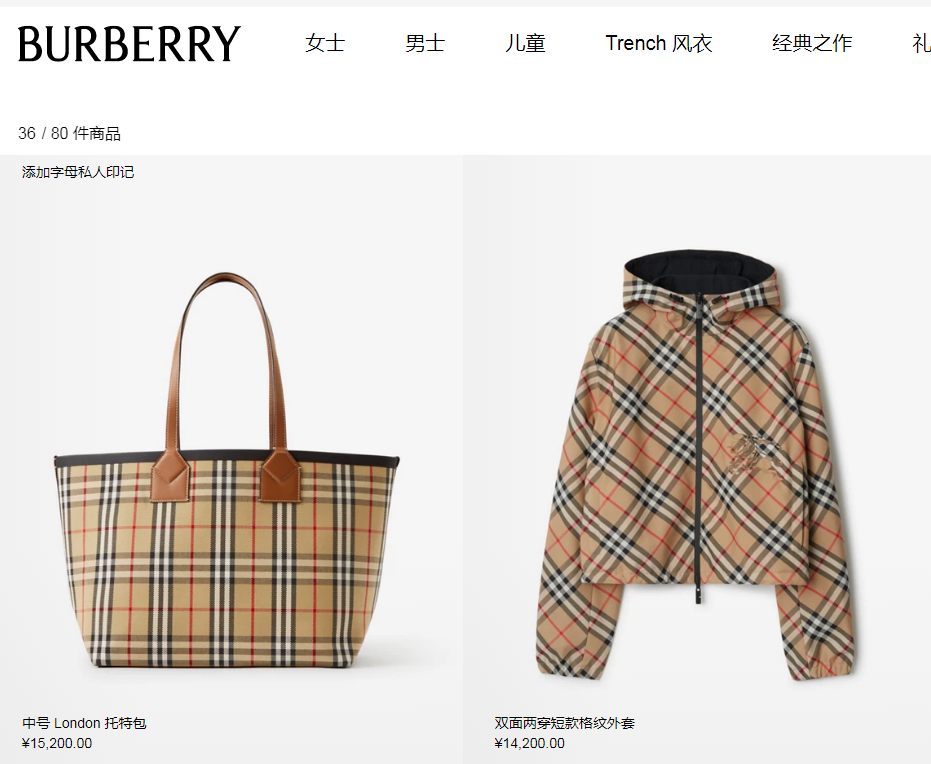The image size is (931, 764).
Task: Select the 儿童 navigation item
Action: tap(525, 43)
